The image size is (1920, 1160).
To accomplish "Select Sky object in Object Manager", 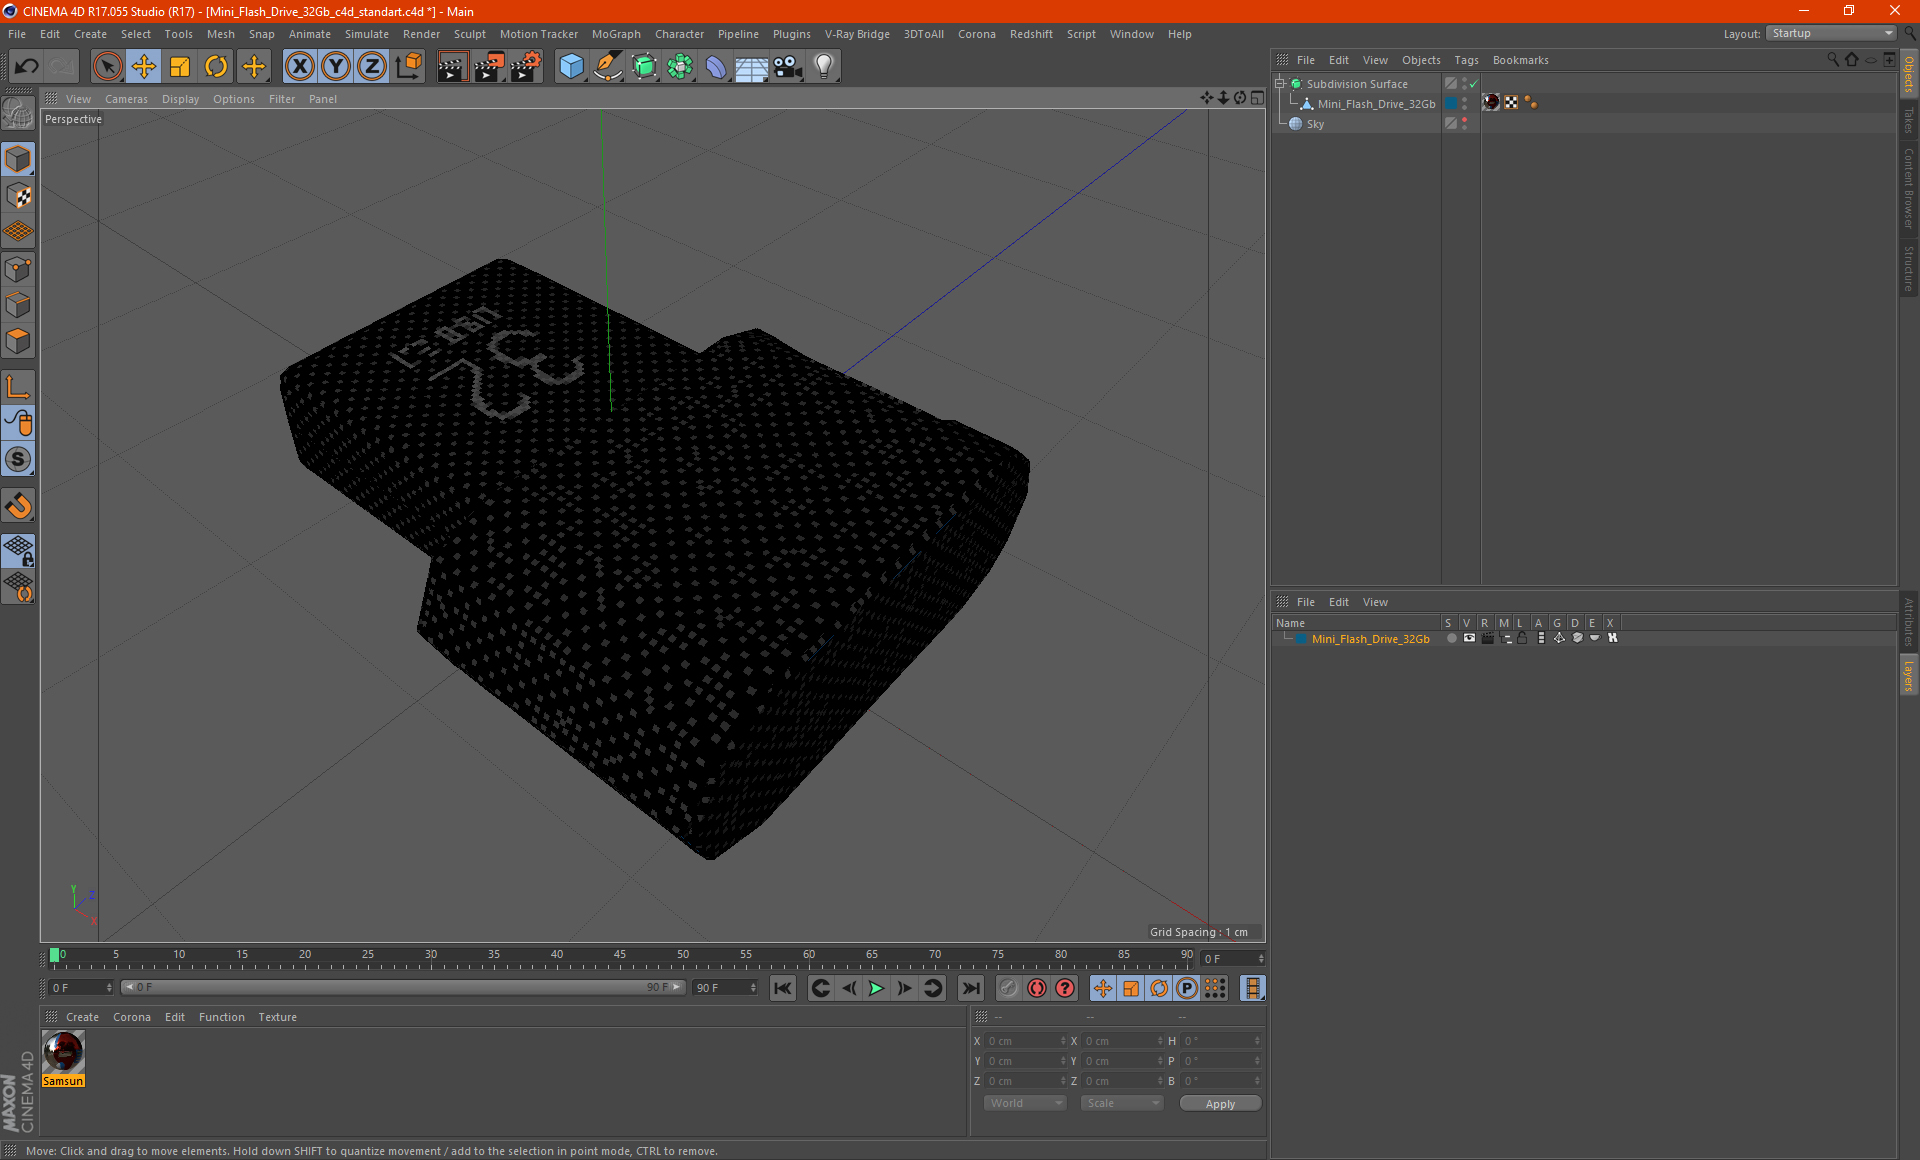I will tap(1315, 124).
